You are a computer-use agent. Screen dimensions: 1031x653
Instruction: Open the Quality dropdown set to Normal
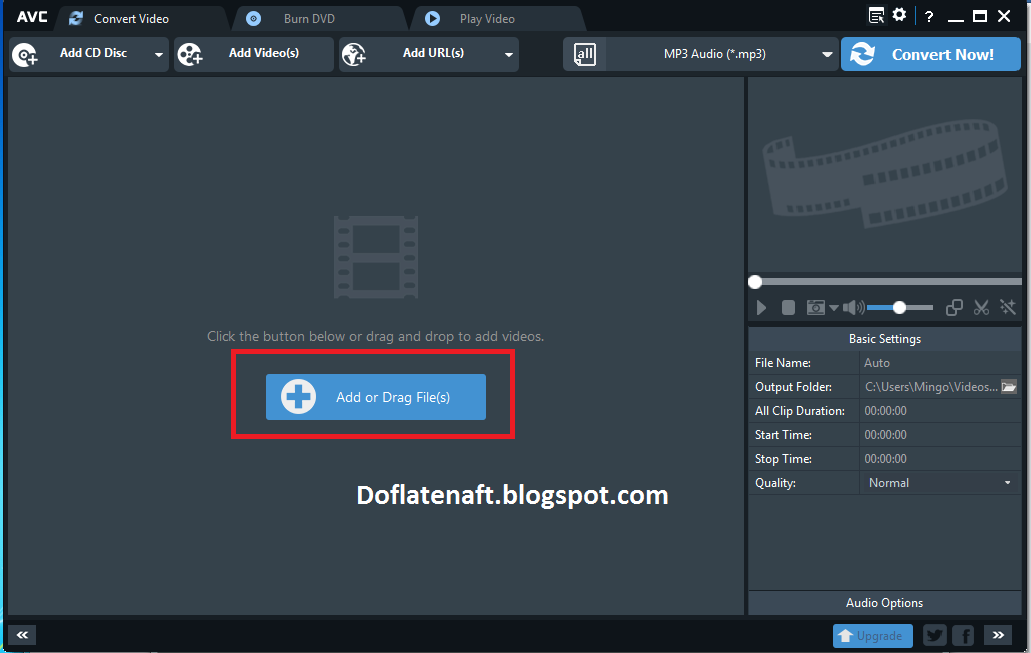coord(940,483)
